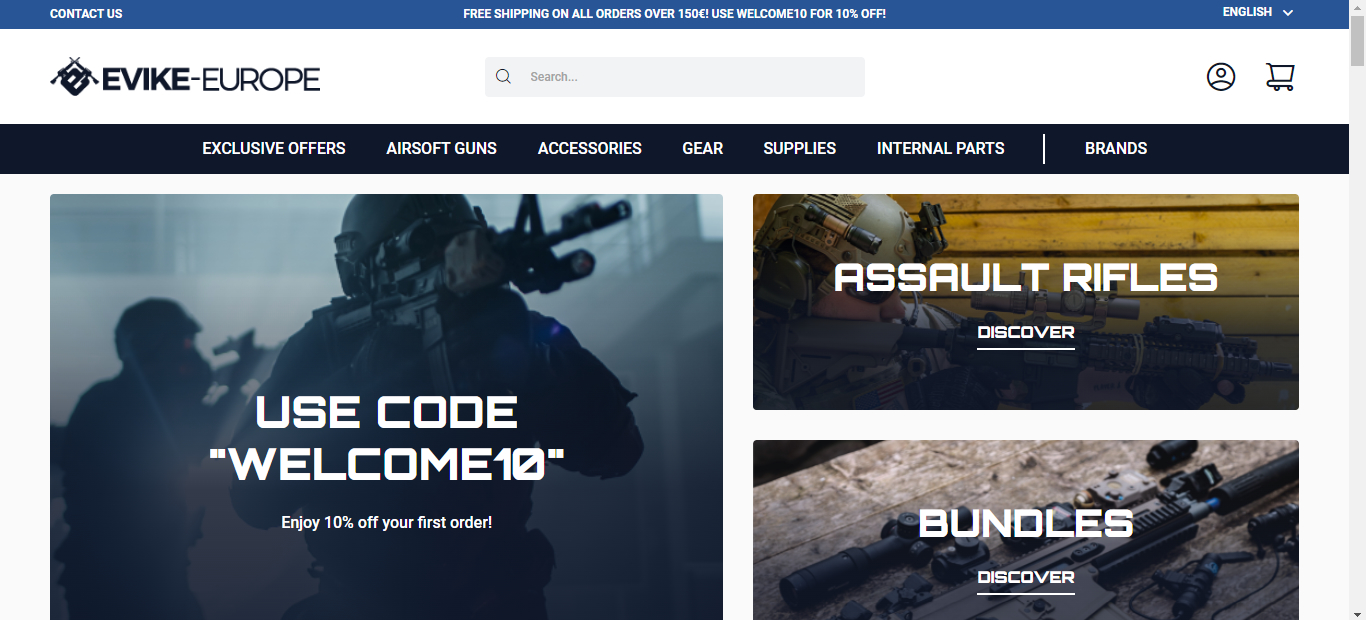Image resolution: width=1366 pixels, height=620 pixels.
Task: Click the Contact Us link
Action: coord(85,13)
